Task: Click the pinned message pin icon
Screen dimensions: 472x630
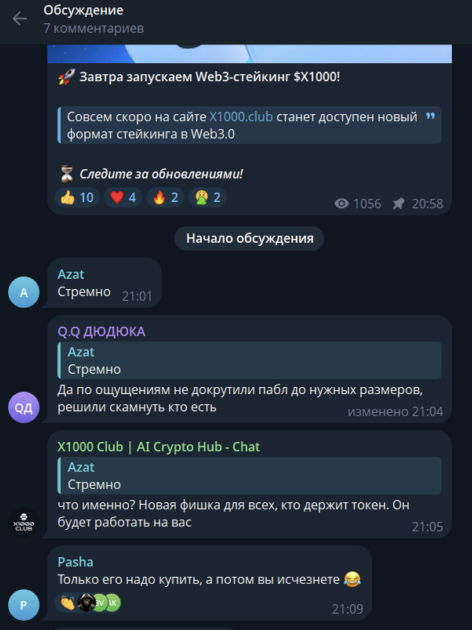Action: click(398, 204)
